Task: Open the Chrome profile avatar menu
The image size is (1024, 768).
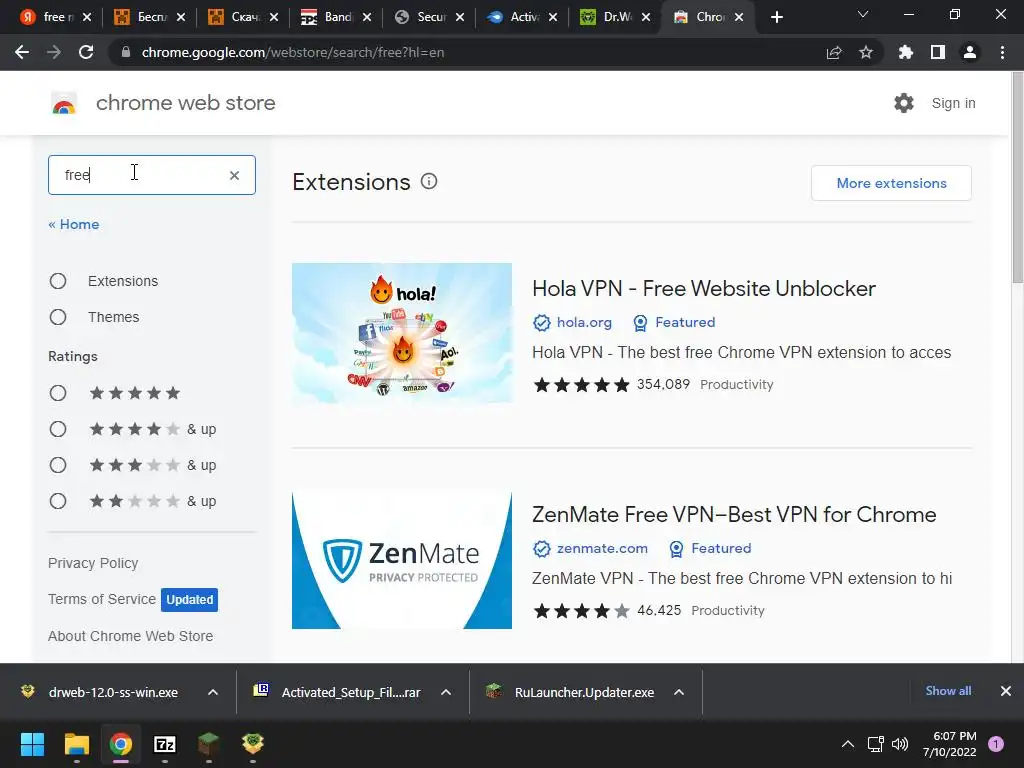Action: click(x=970, y=52)
